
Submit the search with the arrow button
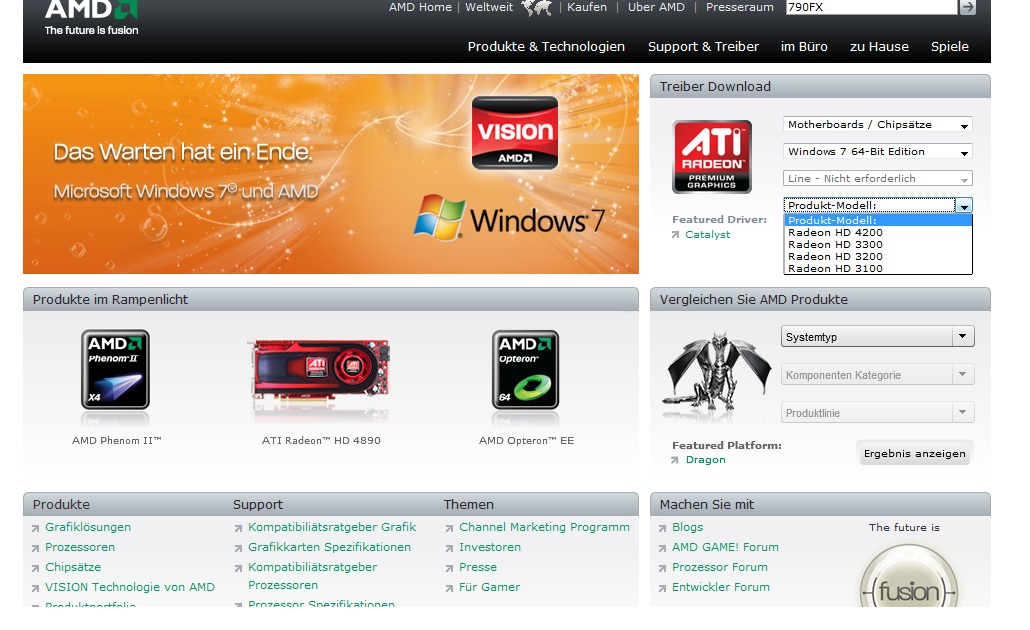click(968, 7)
